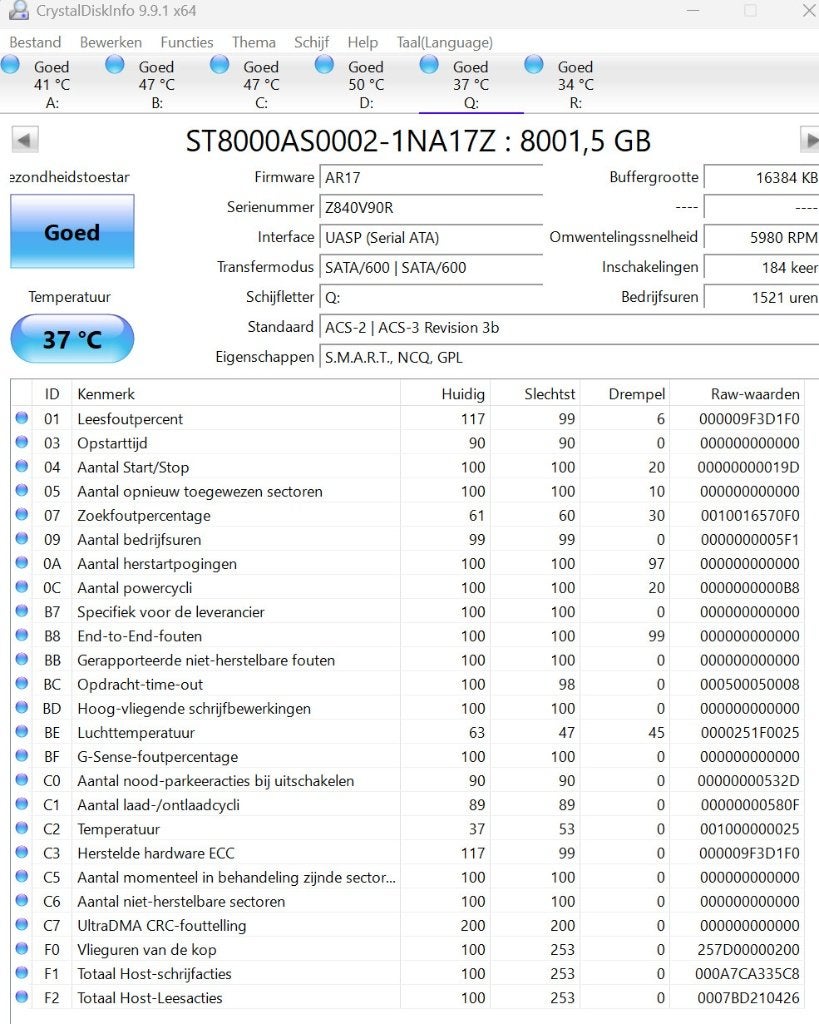Click status dot for row C2 Temperatuur

tap(22, 829)
